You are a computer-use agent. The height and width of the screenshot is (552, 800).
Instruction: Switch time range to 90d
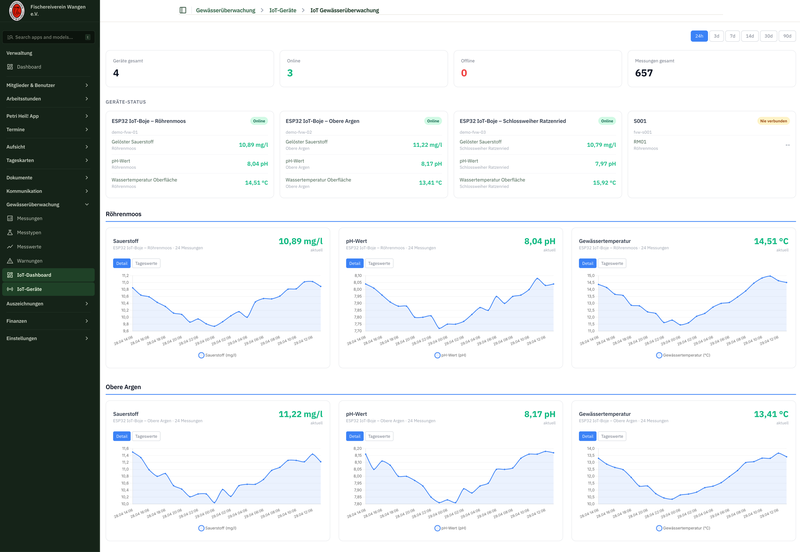pos(787,36)
